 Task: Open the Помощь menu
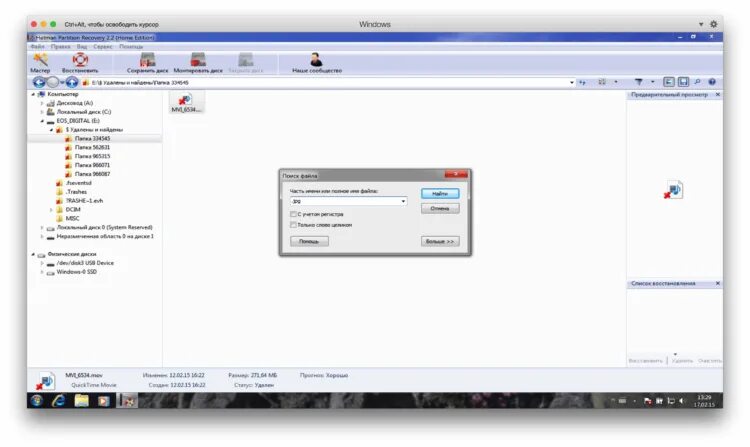(131, 46)
